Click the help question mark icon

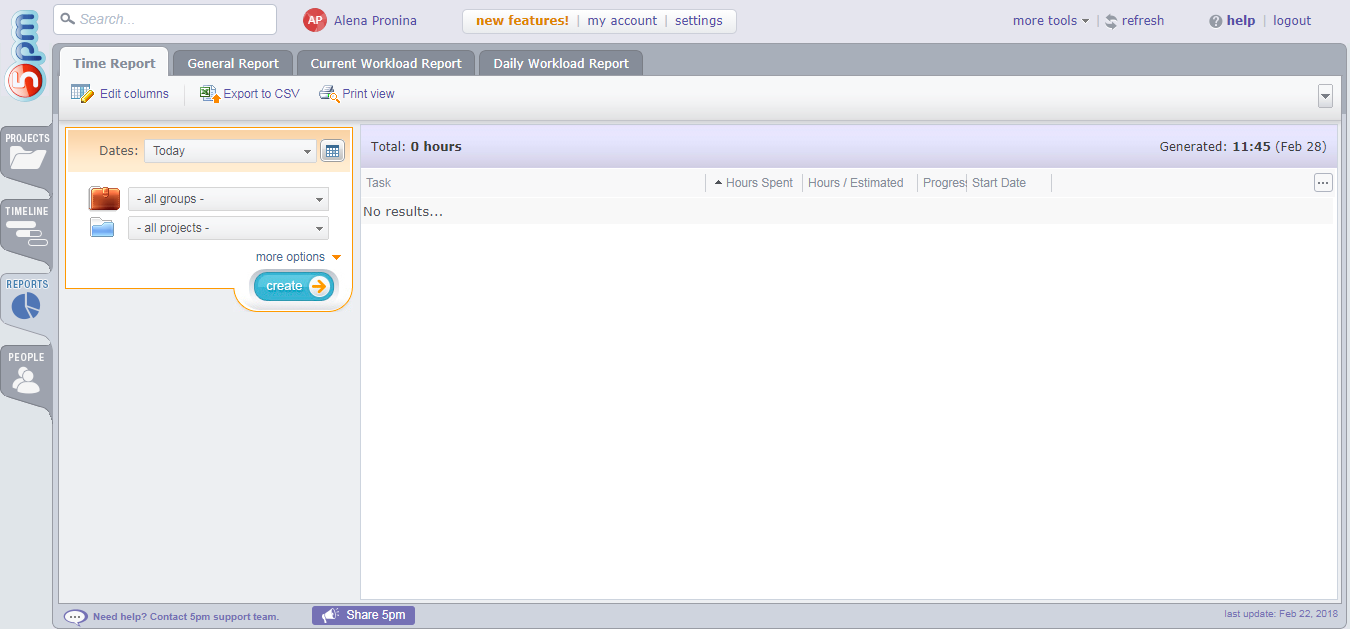(x=1215, y=21)
